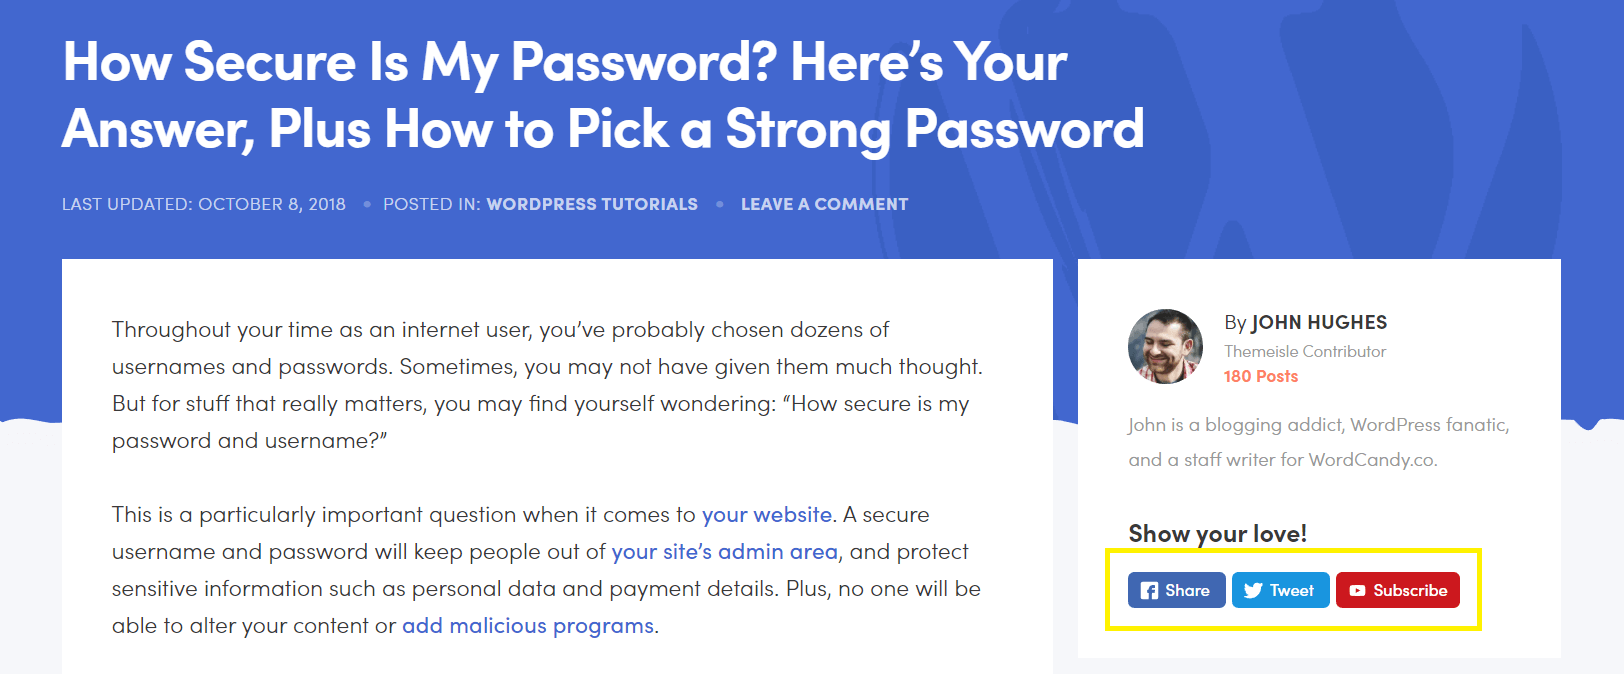
Task: Click the article title heading
Action: [x=603, y=96]
